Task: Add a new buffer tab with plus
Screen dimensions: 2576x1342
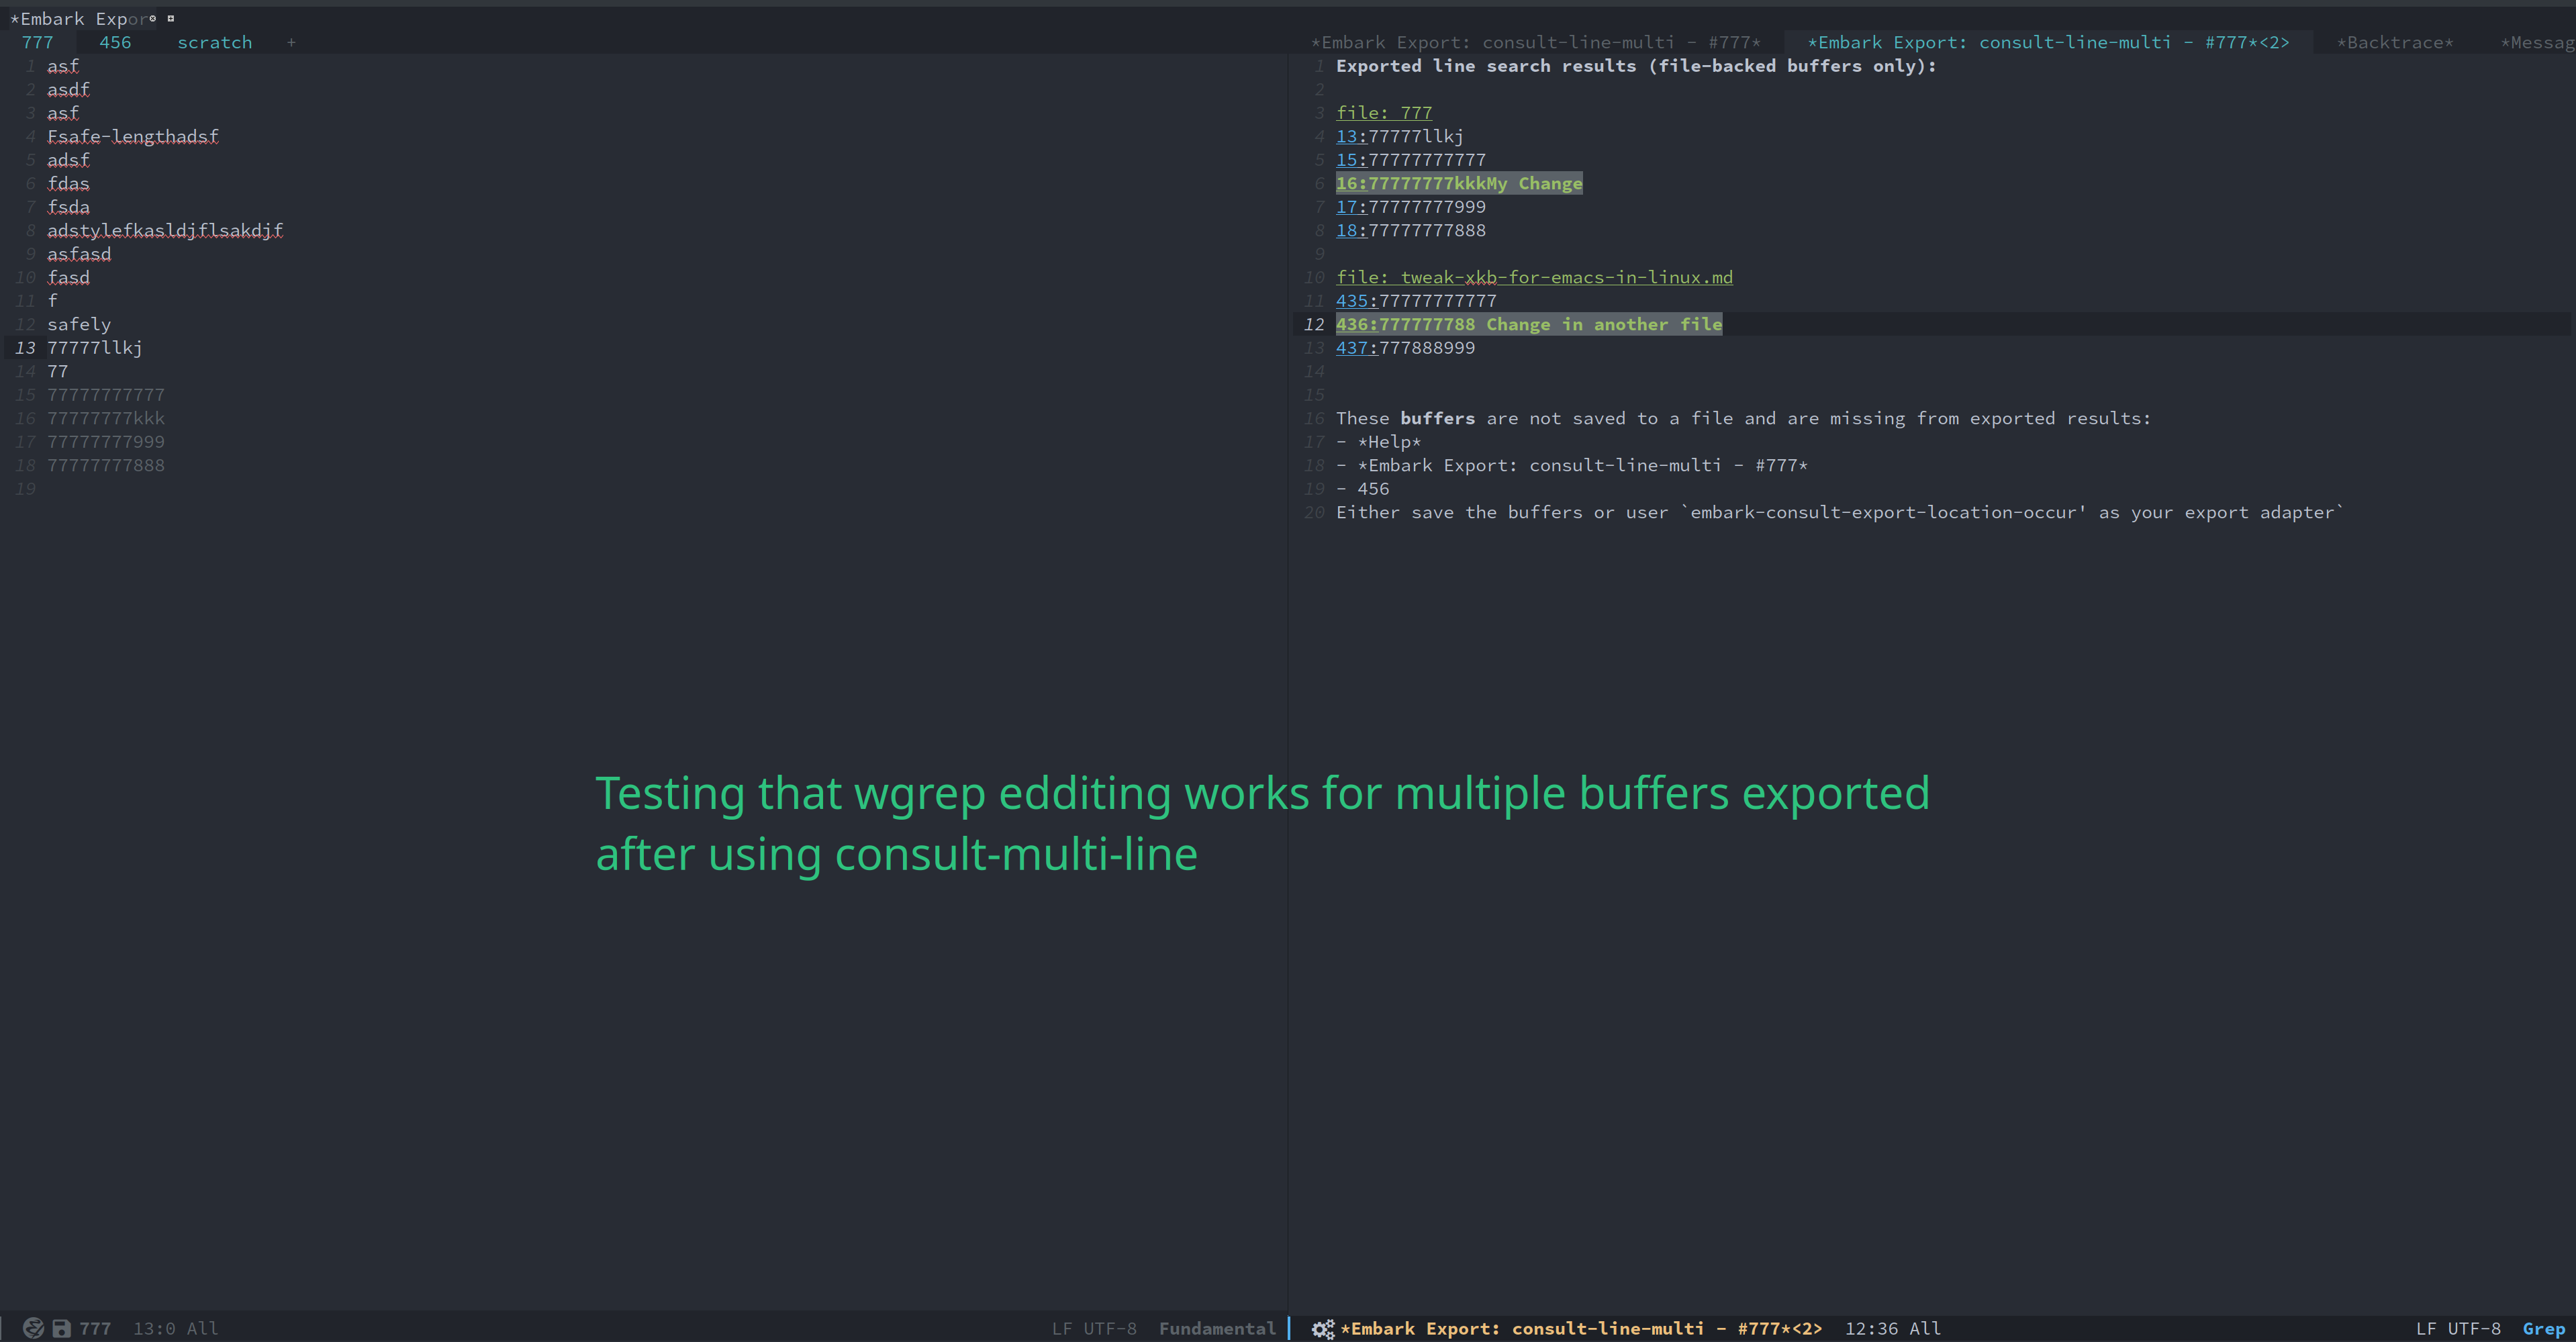Action: [291, 42]
